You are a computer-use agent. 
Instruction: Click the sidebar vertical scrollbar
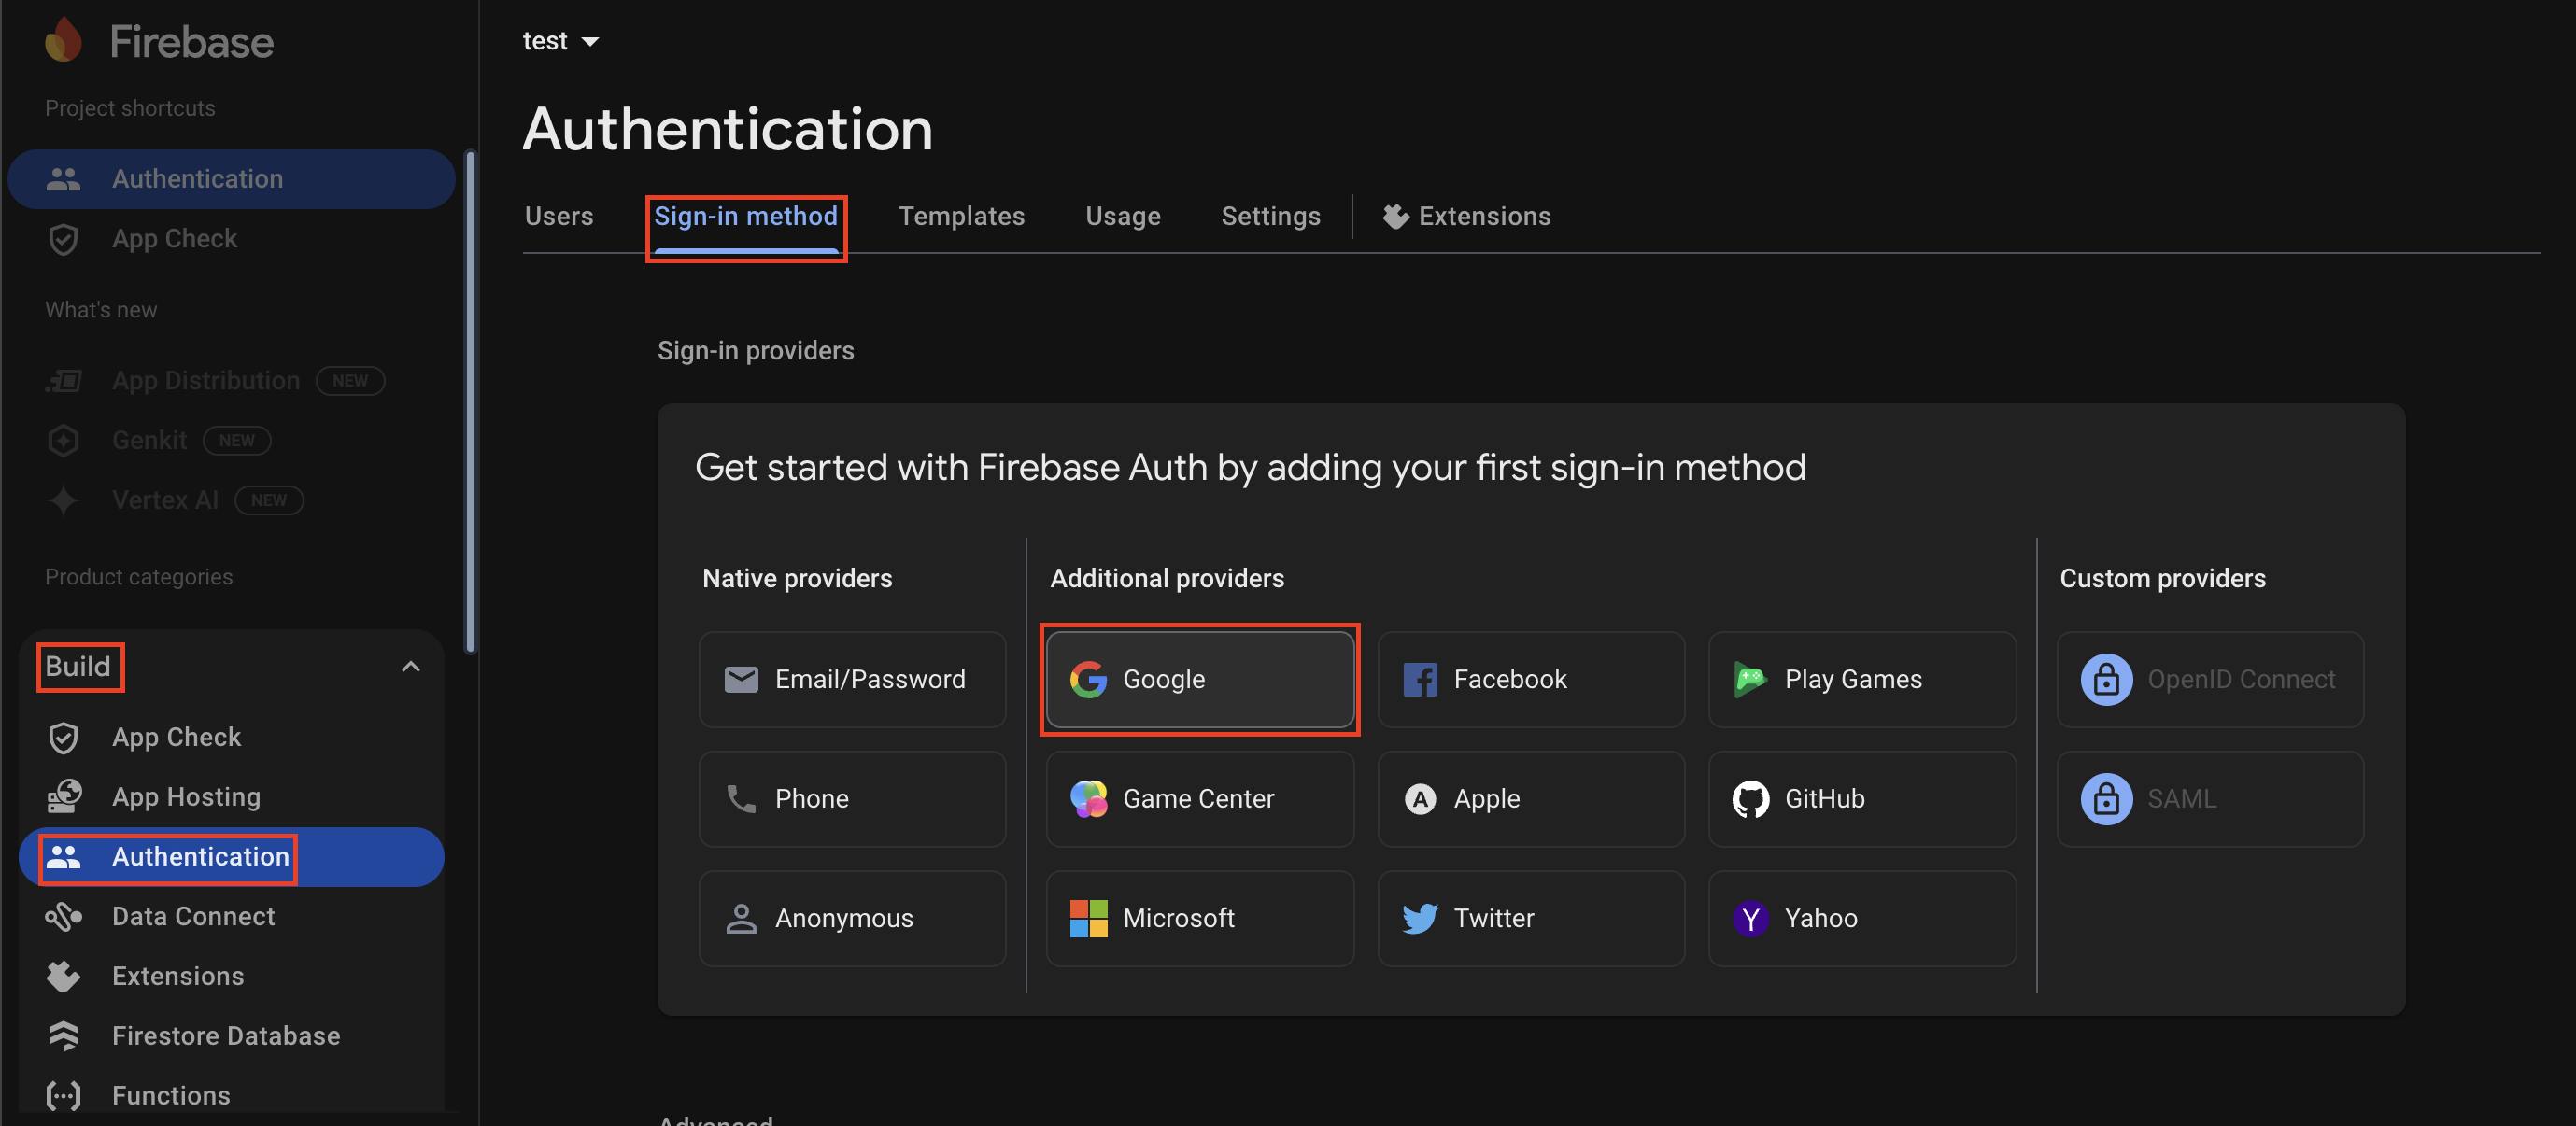click(x=470, y=402)
